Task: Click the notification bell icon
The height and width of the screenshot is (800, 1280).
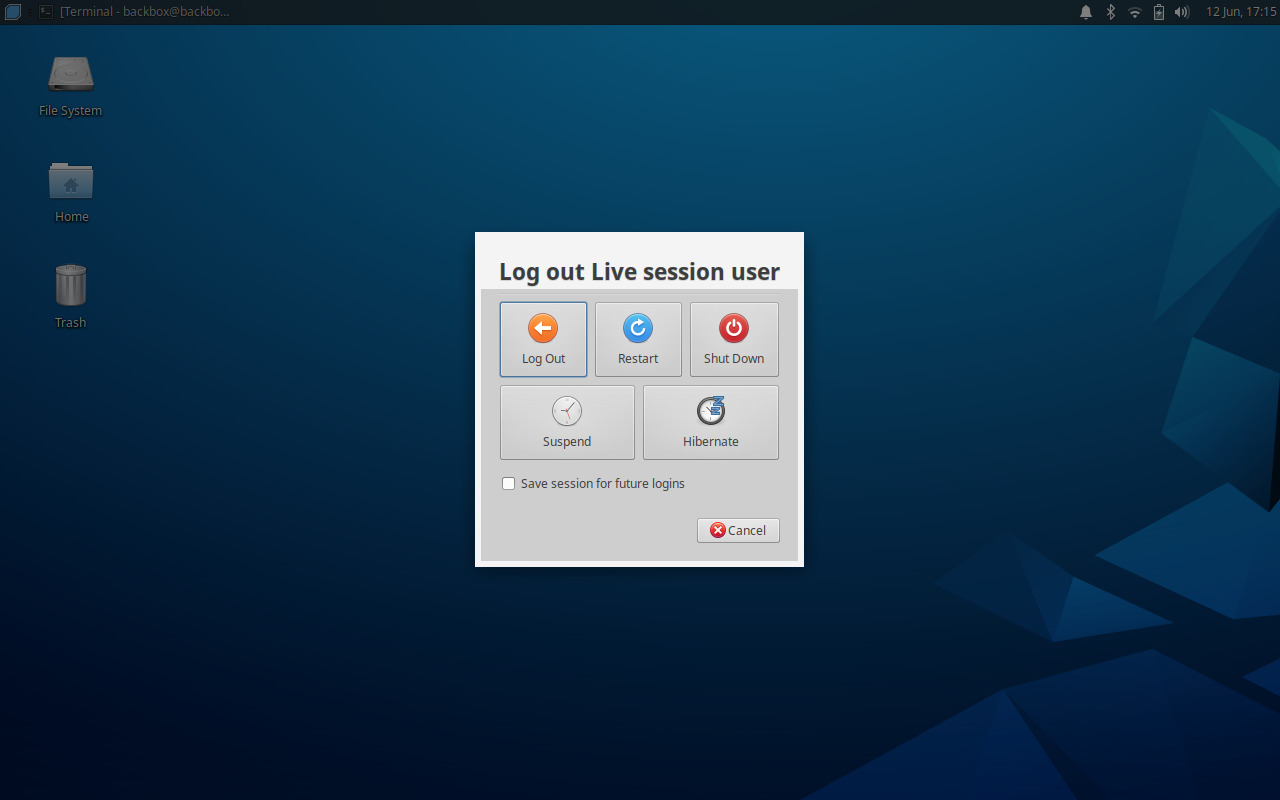Action: coord(1086,12)
